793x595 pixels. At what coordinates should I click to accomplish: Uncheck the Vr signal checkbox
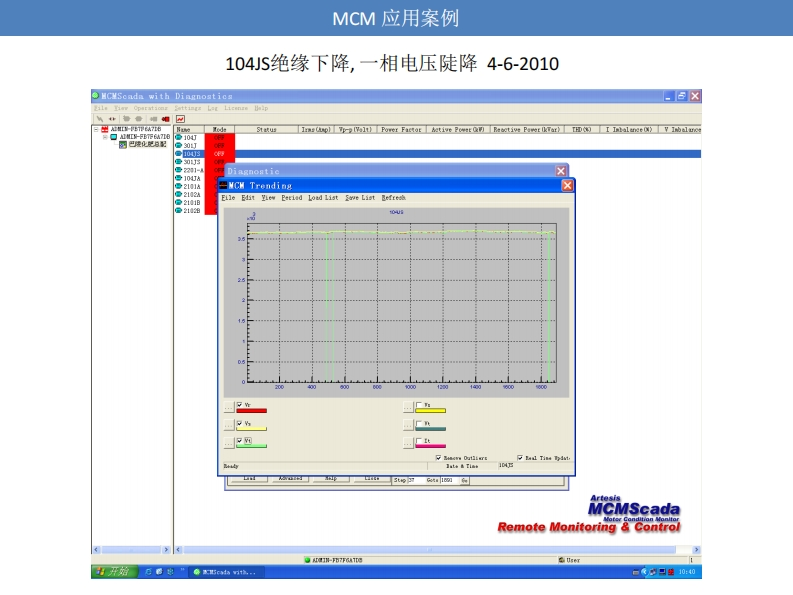click(x=238, y=404)
